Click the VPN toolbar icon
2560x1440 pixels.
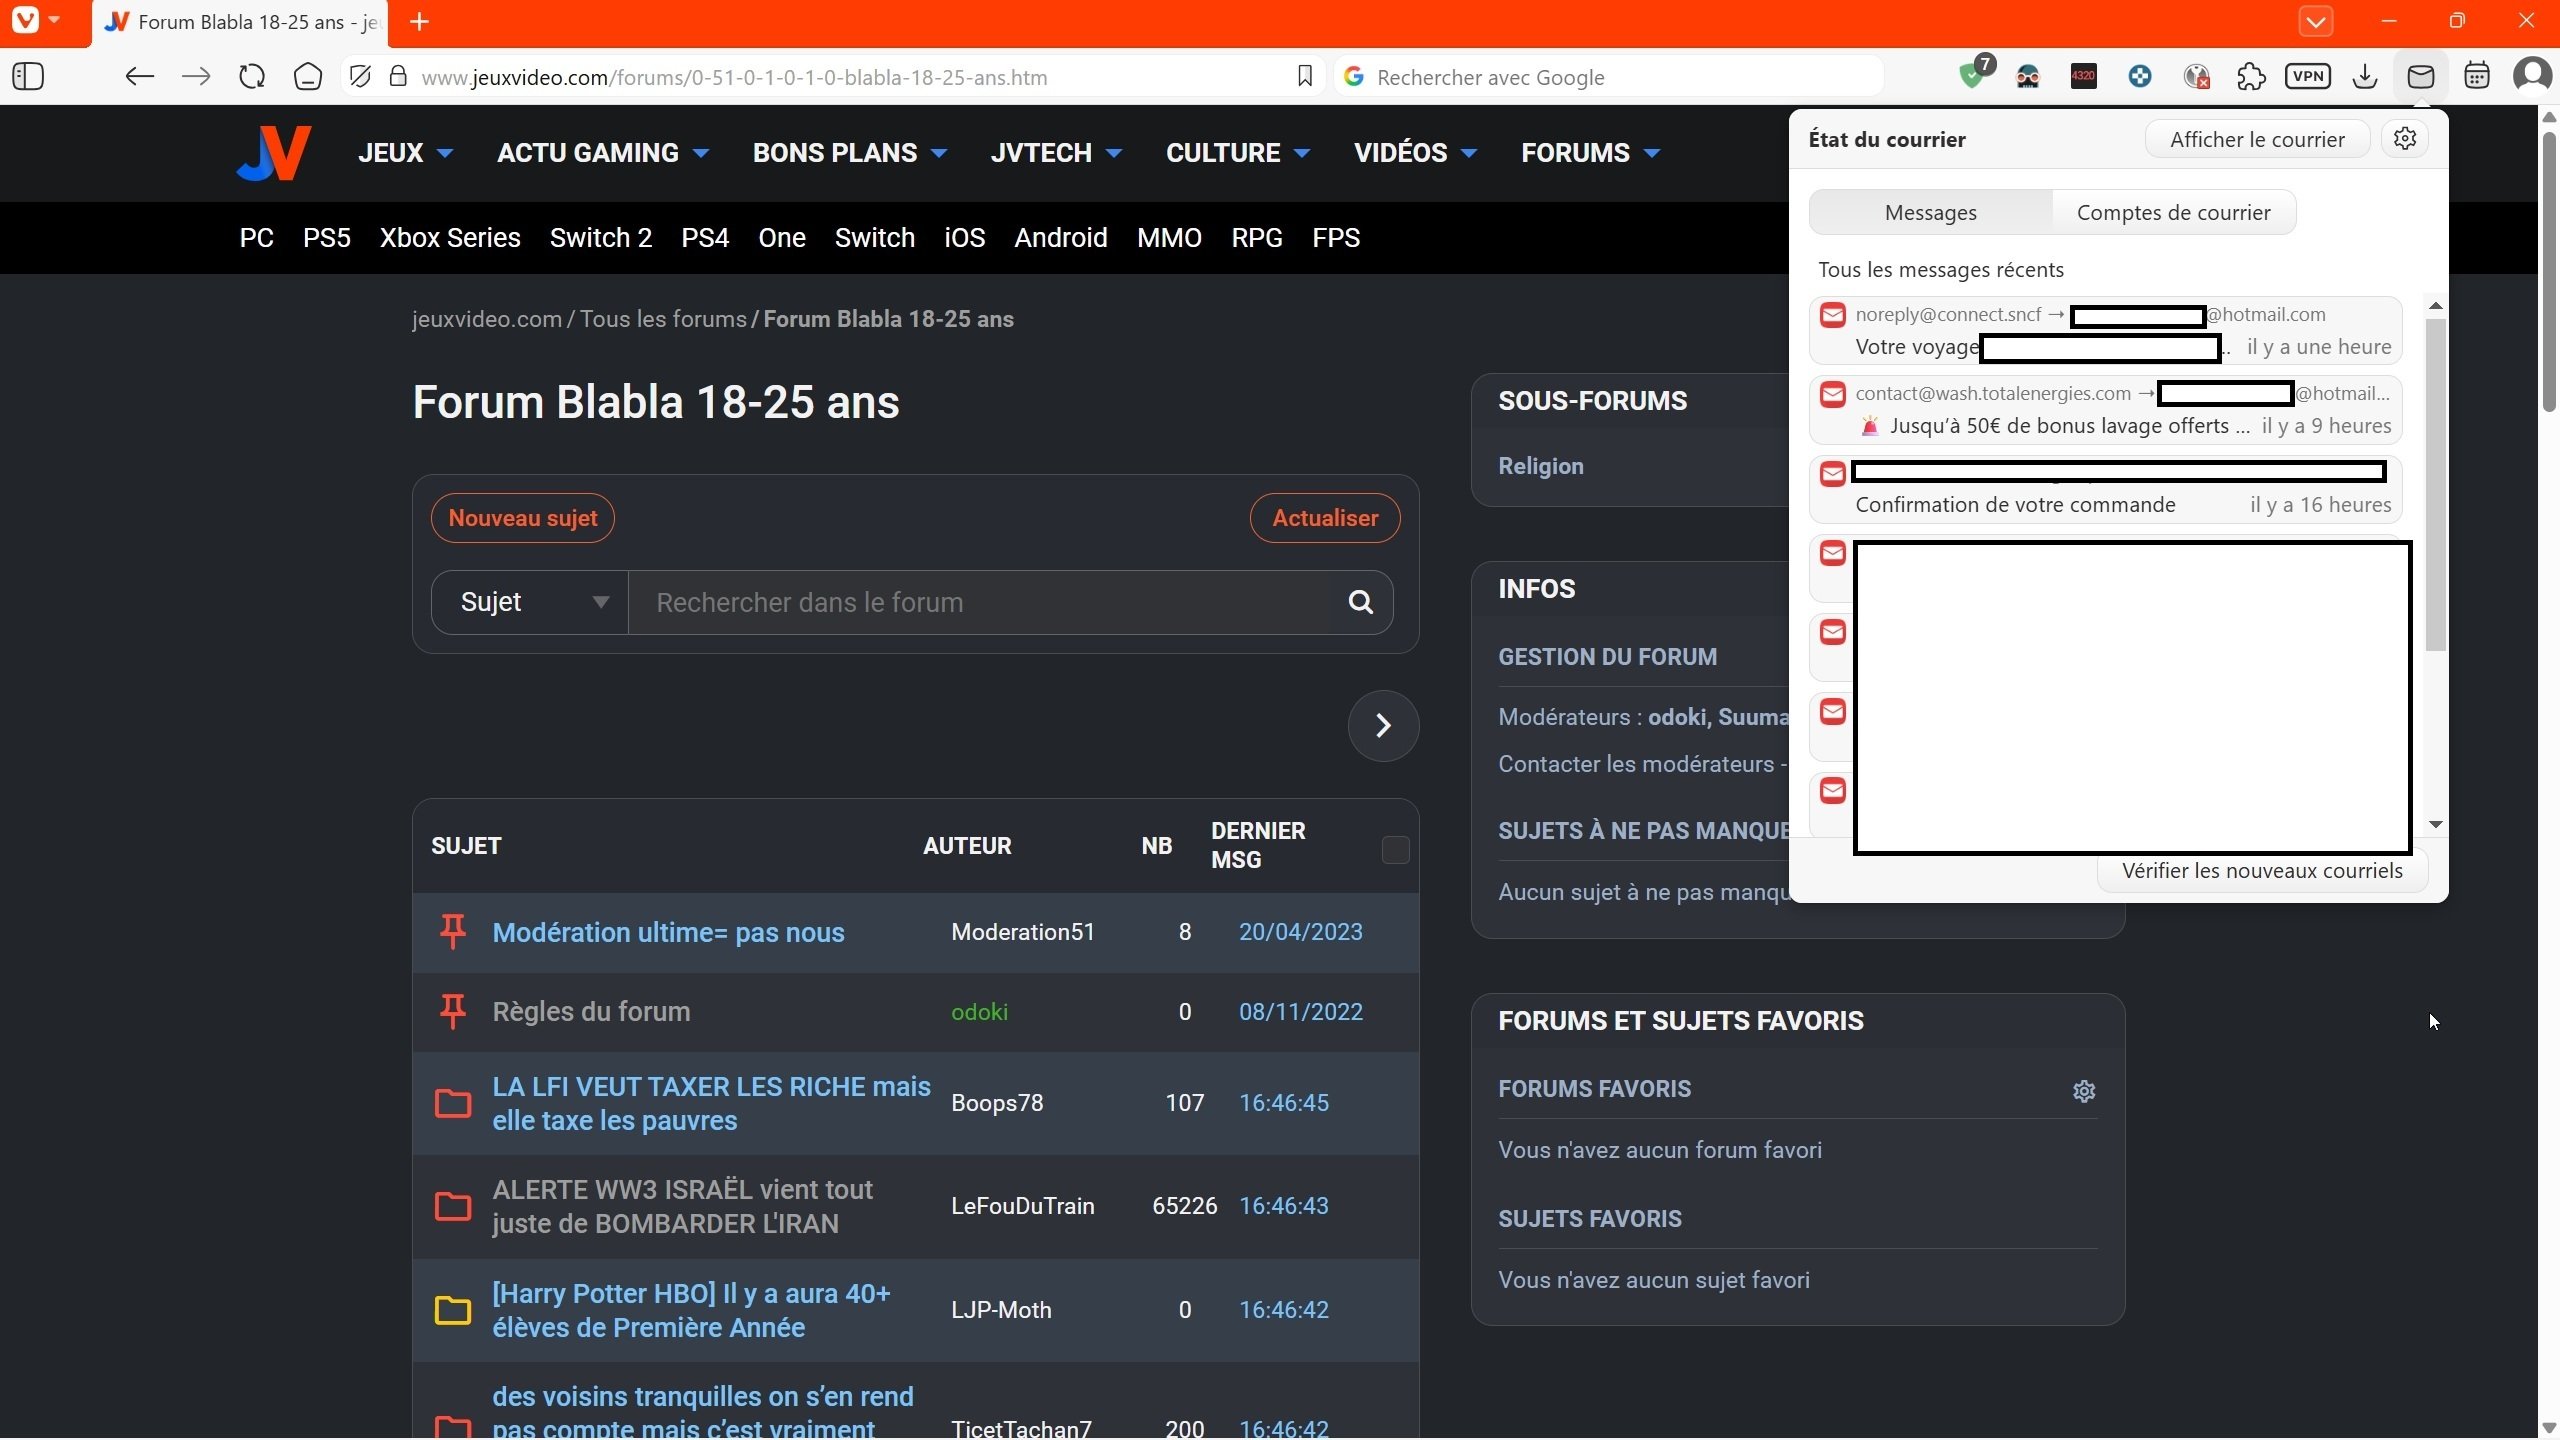click(x=2307, y=77)
